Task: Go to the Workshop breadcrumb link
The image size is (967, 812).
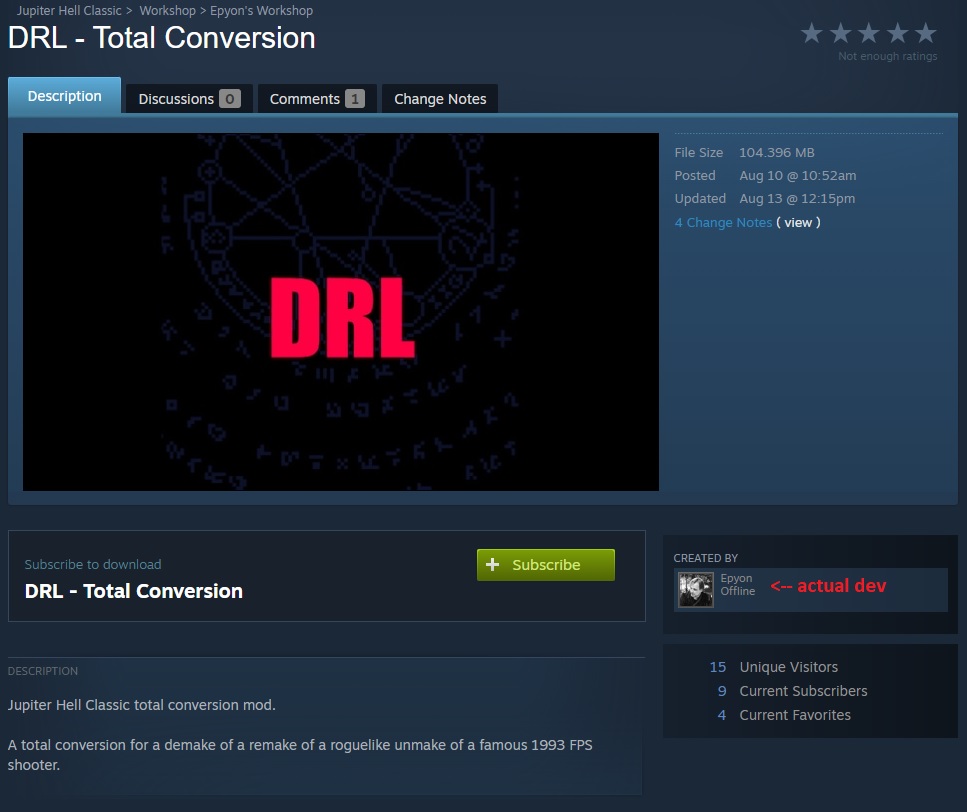Action: tap(167, 10)
